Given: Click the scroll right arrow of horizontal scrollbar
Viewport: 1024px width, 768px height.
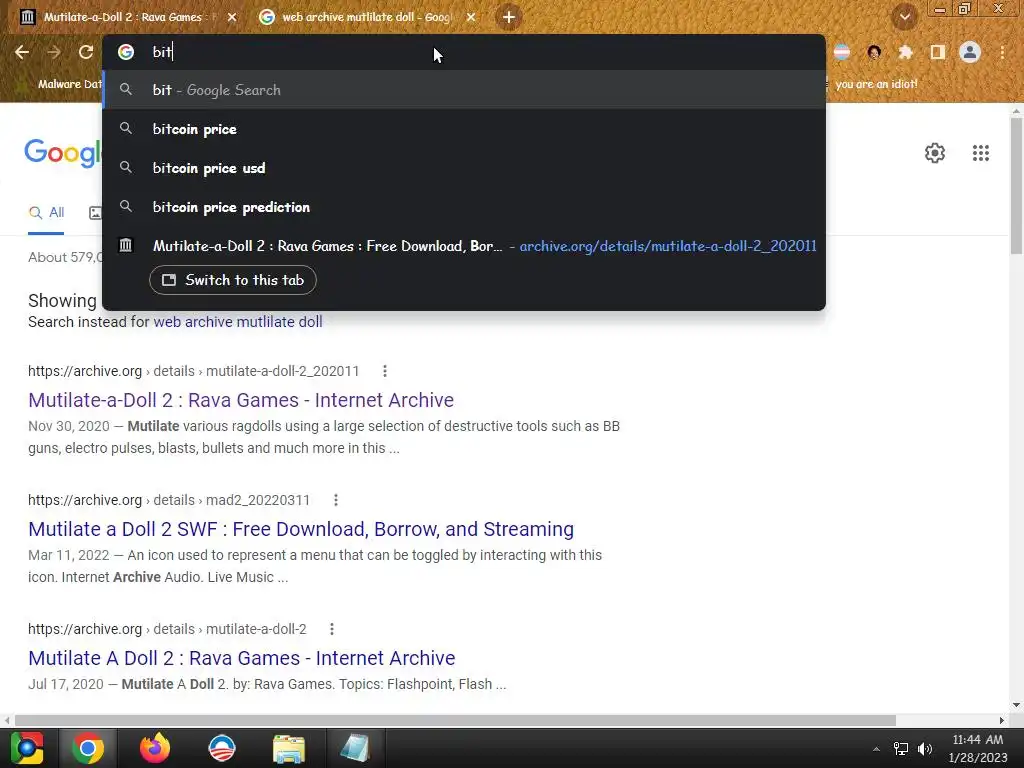Looking at the screenshot, I should 1002,720.
